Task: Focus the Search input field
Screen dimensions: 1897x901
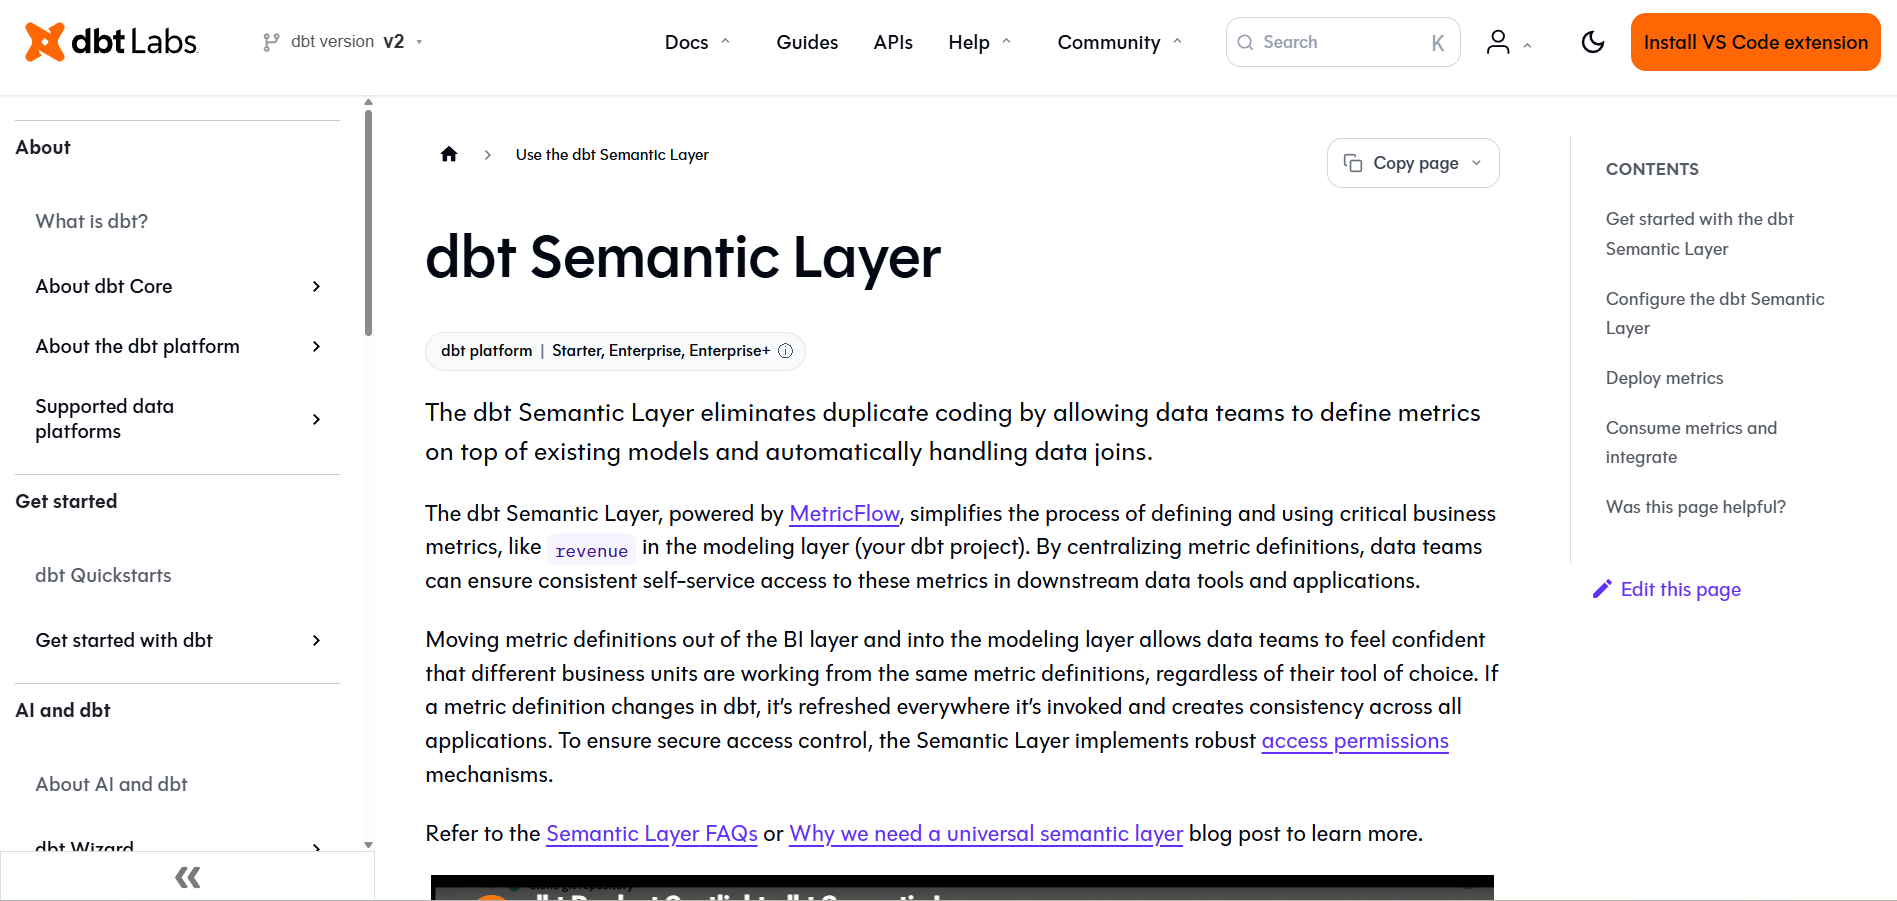Action: [x=1343, y=42]
